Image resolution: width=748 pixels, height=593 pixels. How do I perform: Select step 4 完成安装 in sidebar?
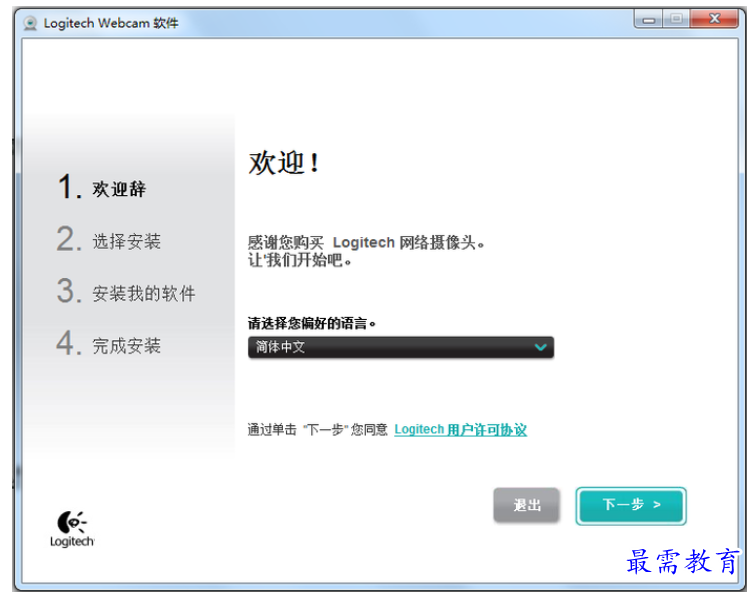tap(109, 344)
